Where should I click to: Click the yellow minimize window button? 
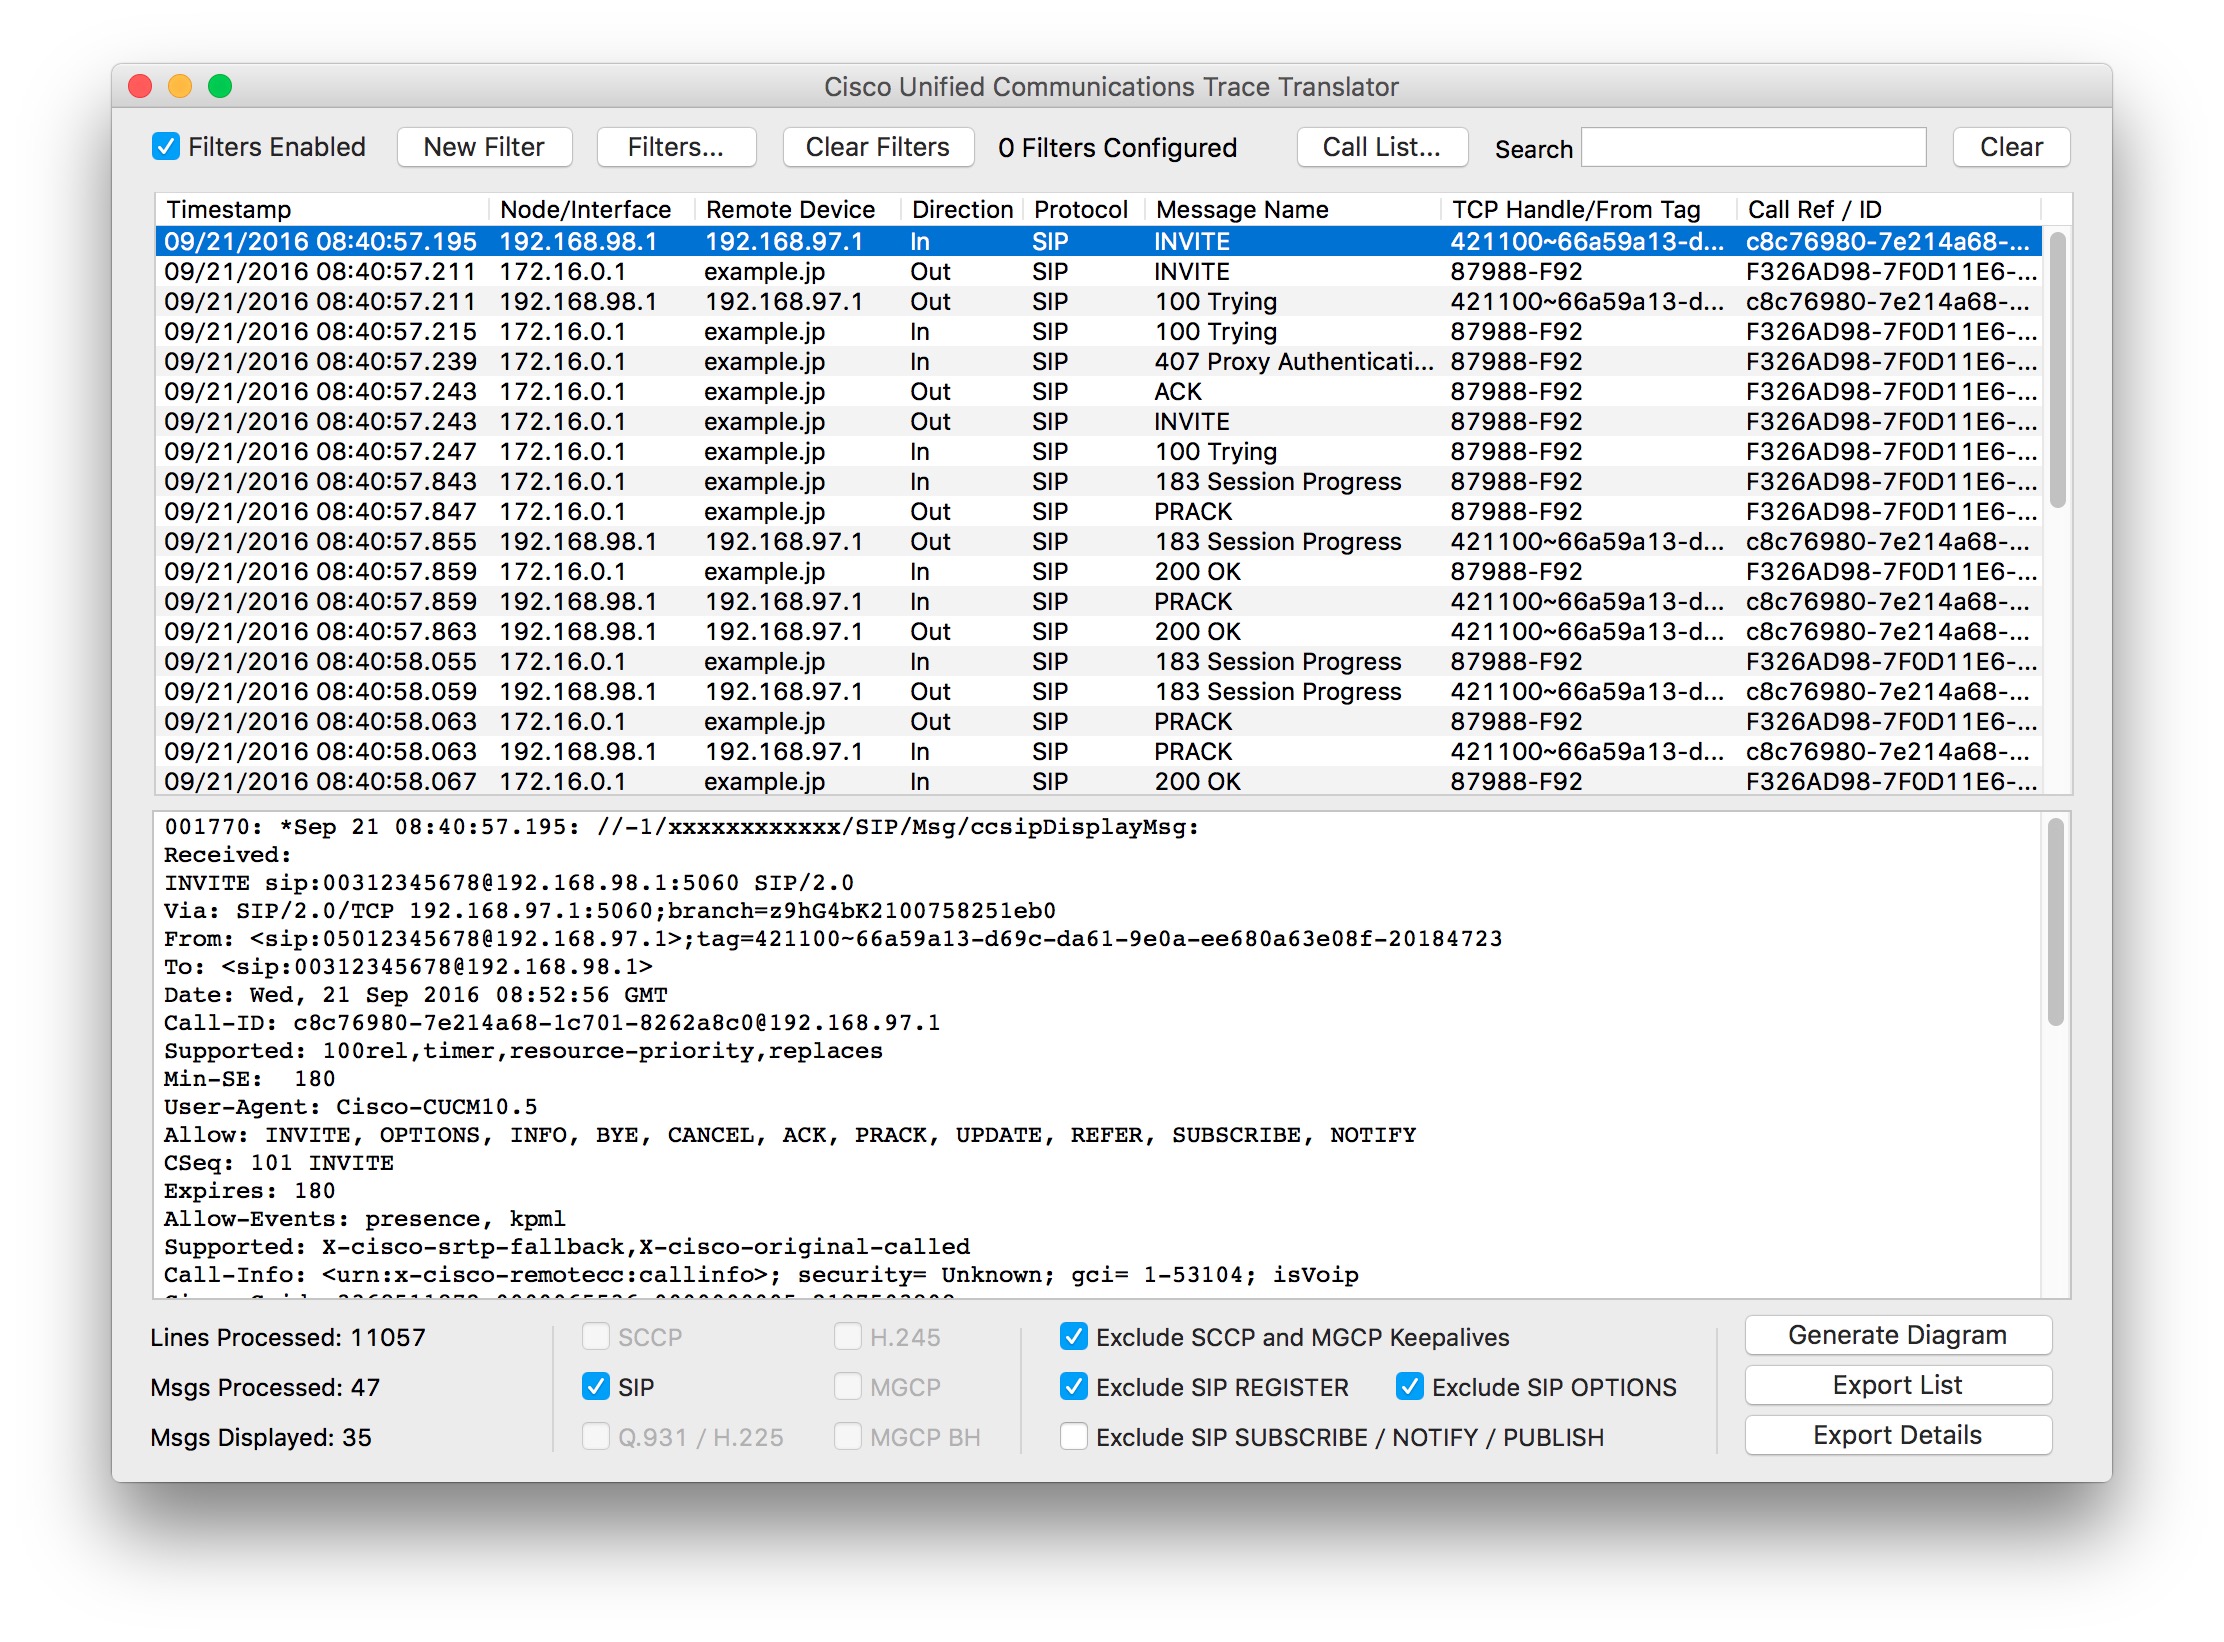[x=180, y=86]
